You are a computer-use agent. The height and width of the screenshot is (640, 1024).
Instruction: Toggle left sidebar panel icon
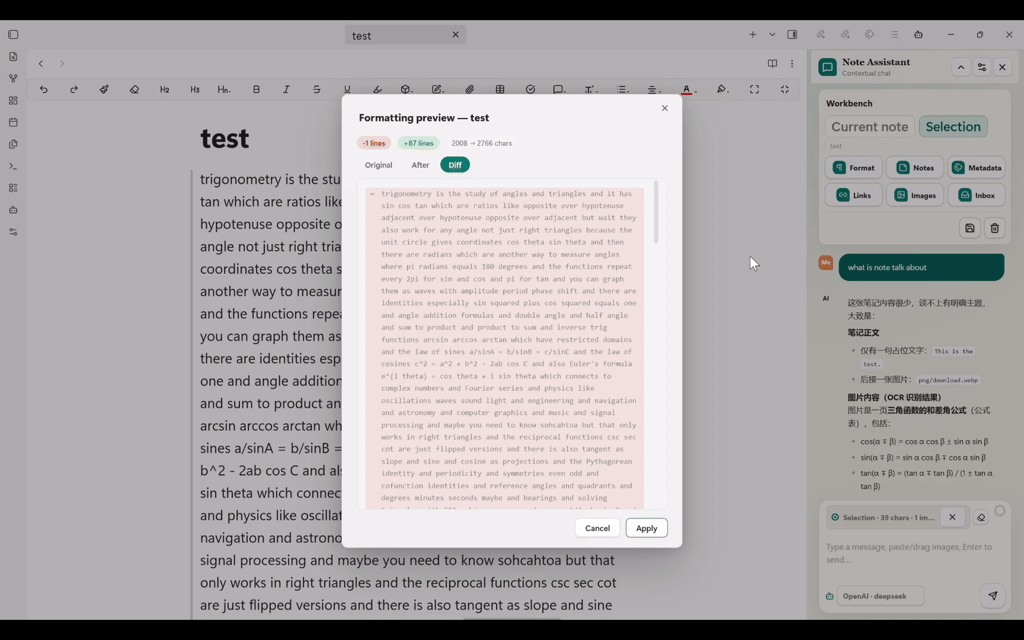[13, 35]
